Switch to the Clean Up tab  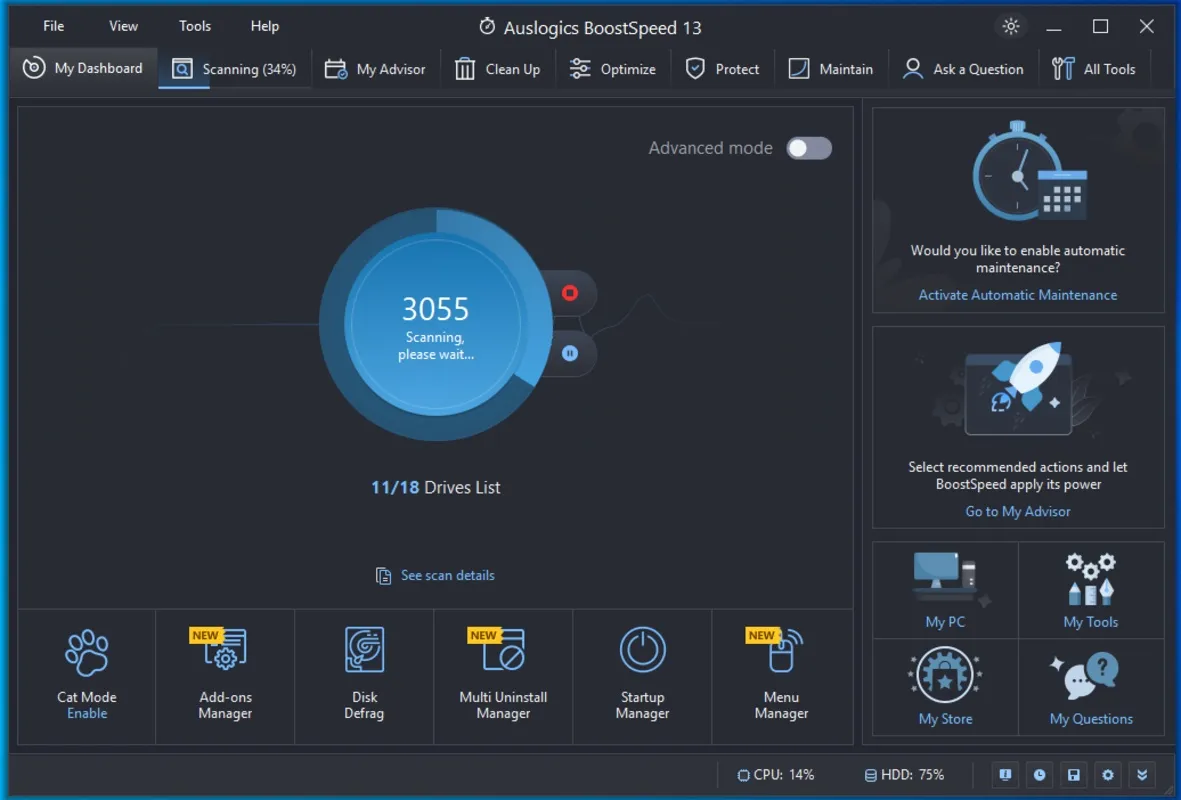click(498, 69)
